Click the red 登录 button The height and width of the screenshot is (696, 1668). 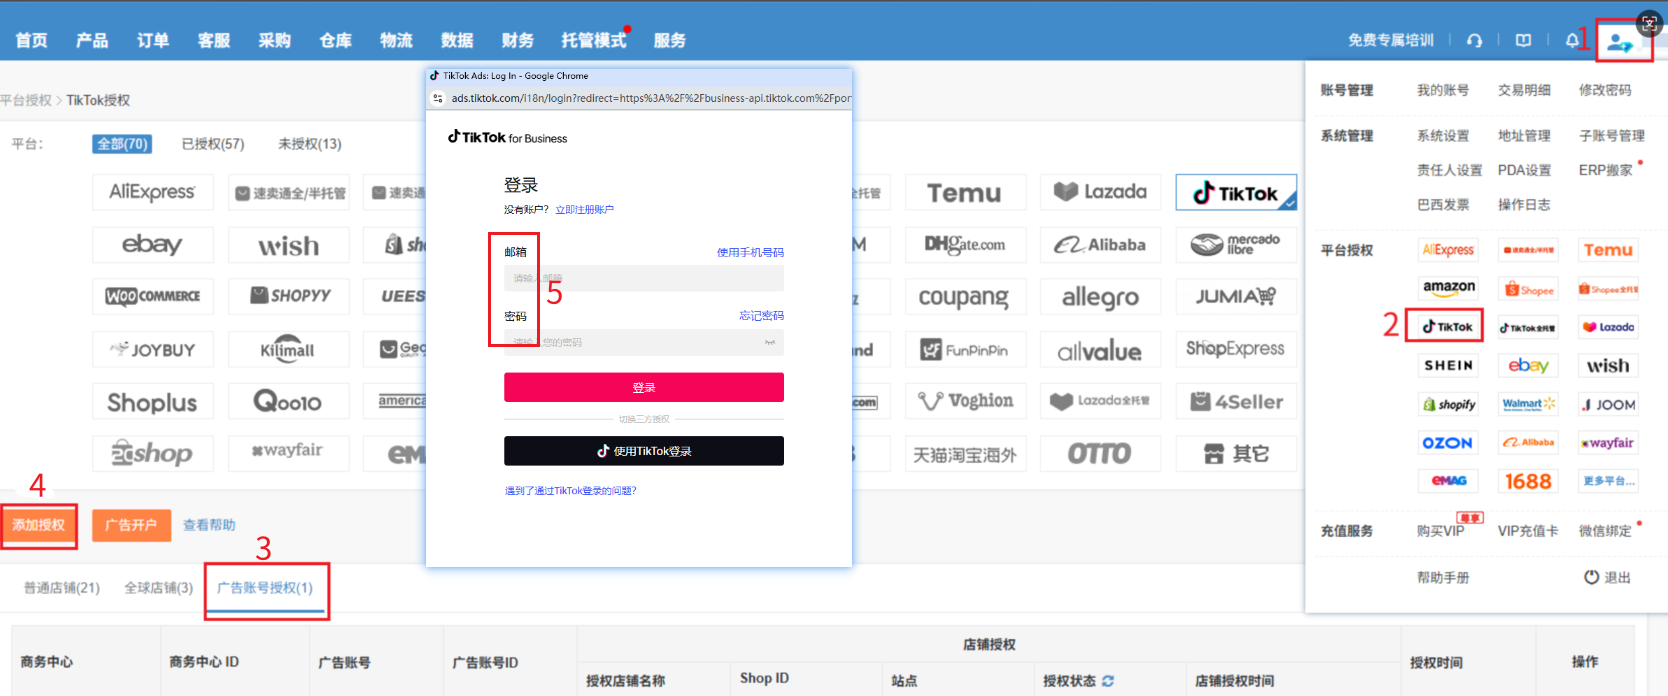click(x=644, y=387)
